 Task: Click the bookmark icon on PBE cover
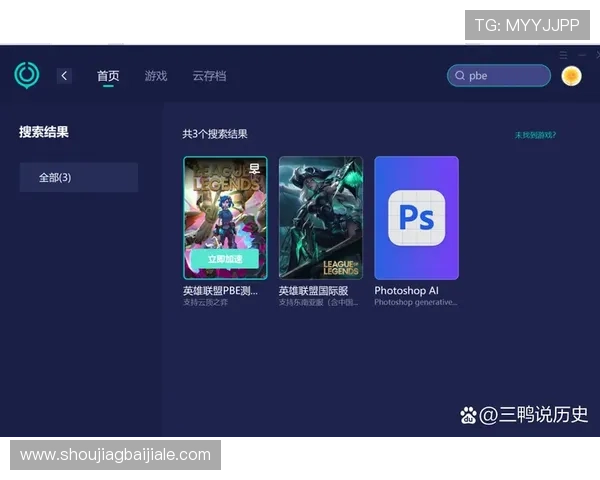coord(254,168)
